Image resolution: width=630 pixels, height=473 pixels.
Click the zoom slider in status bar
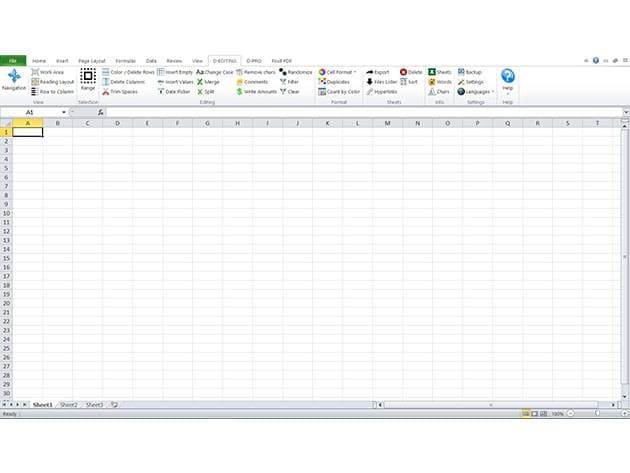[598, 413]
